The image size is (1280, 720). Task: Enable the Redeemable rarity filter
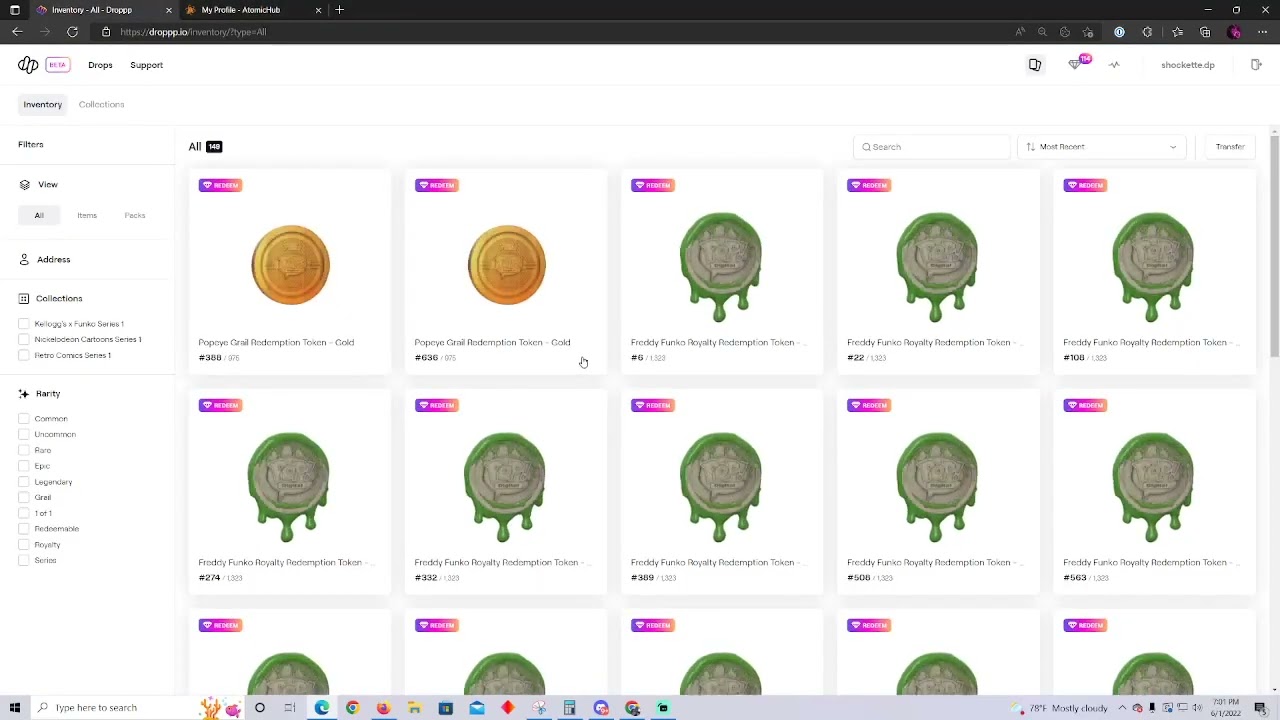point(24,529)
